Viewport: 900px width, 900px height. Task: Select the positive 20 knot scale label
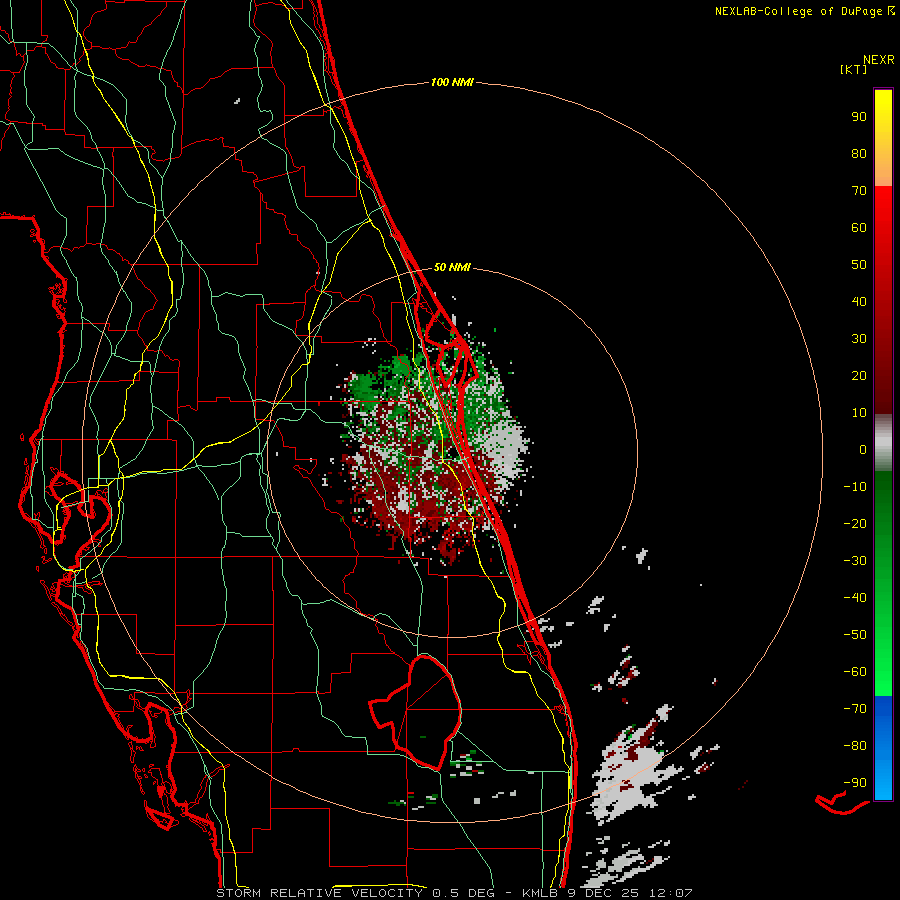tap(859, 375)
